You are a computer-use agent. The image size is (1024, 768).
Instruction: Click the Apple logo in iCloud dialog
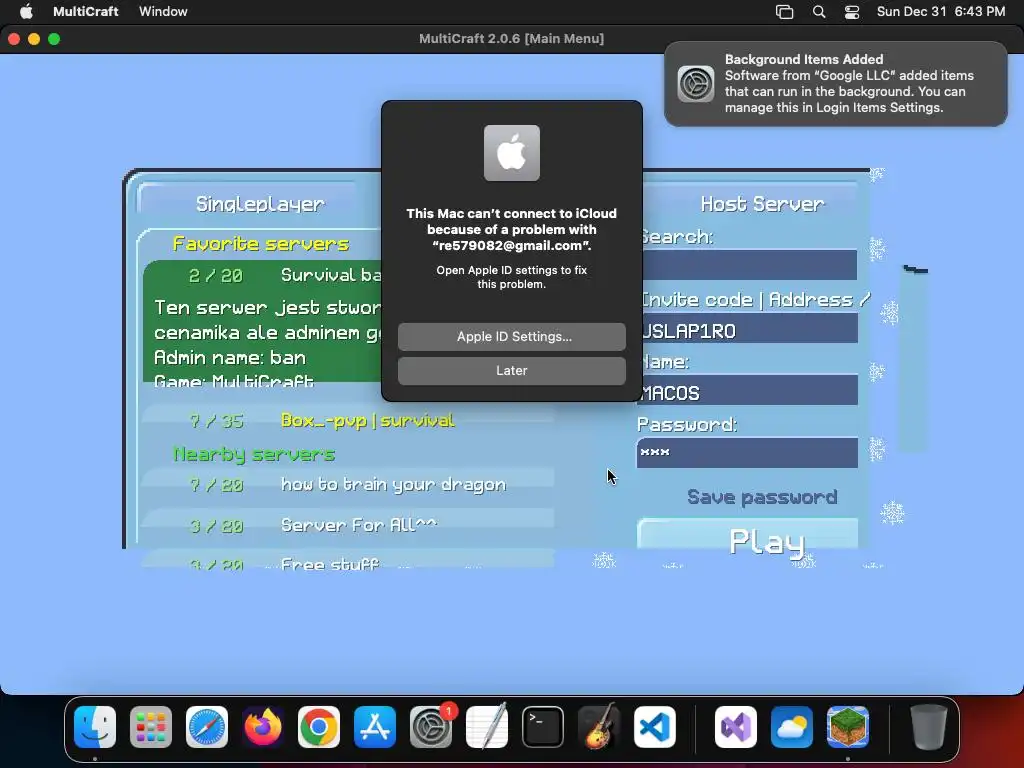click(512, 153)
